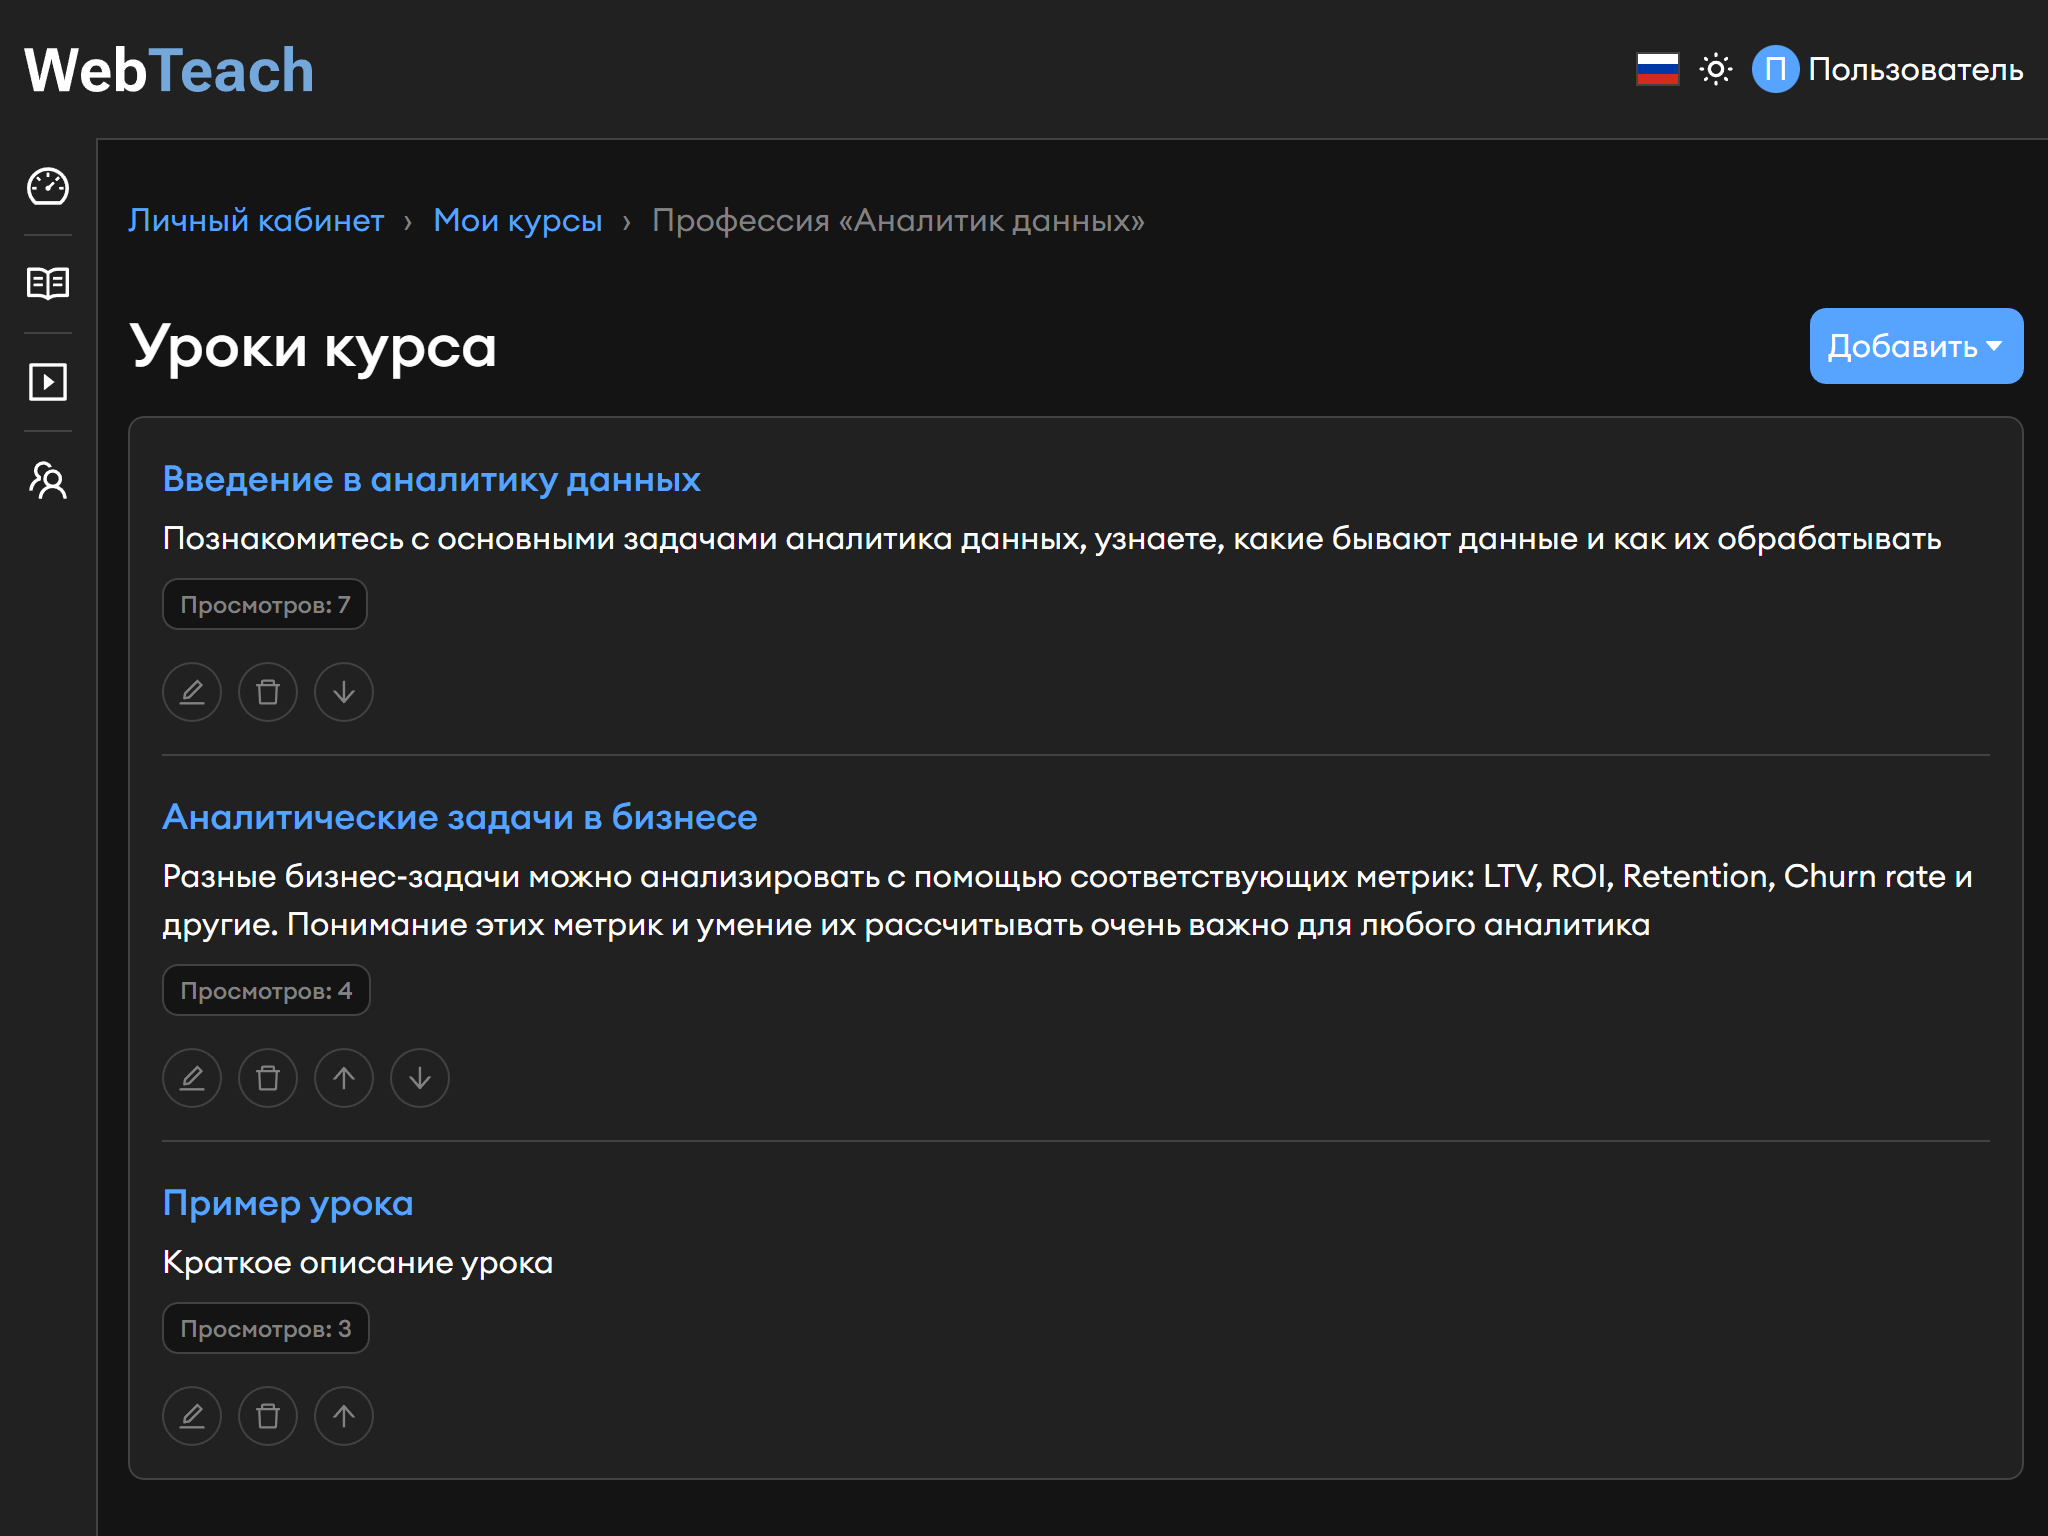This screenshot has height=1536, width=2048.
Task: Click the video play sidebar icon
Action: pyautogui.click(x=47, y=382)
